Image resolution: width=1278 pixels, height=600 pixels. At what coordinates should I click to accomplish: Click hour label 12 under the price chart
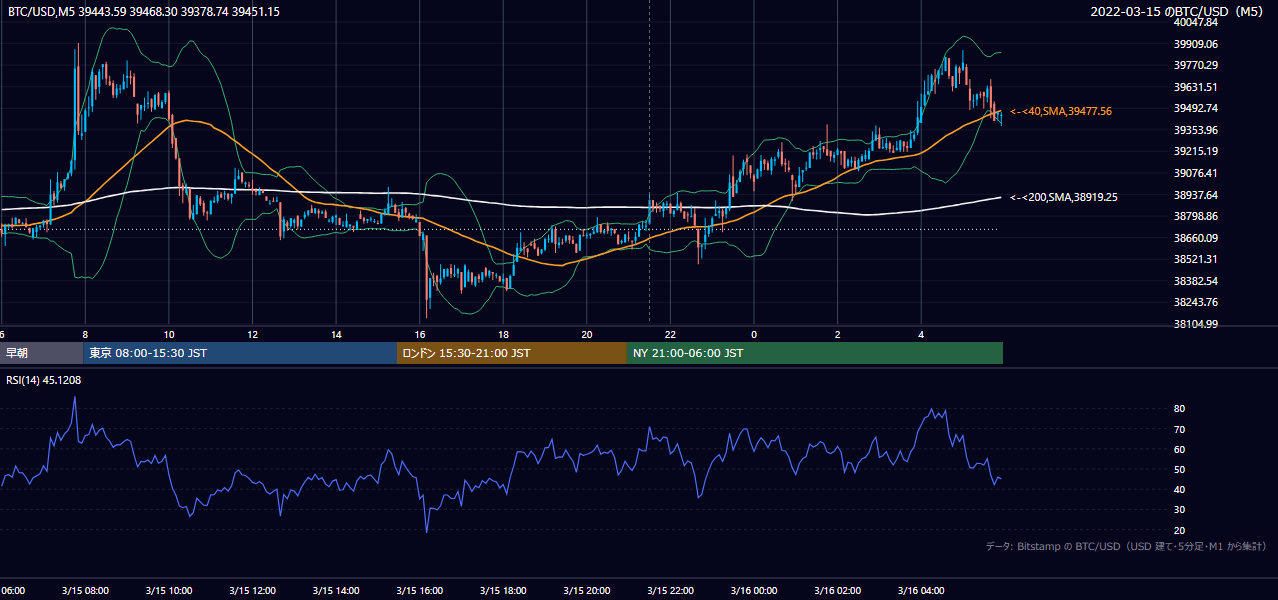(x=252, y=335)
